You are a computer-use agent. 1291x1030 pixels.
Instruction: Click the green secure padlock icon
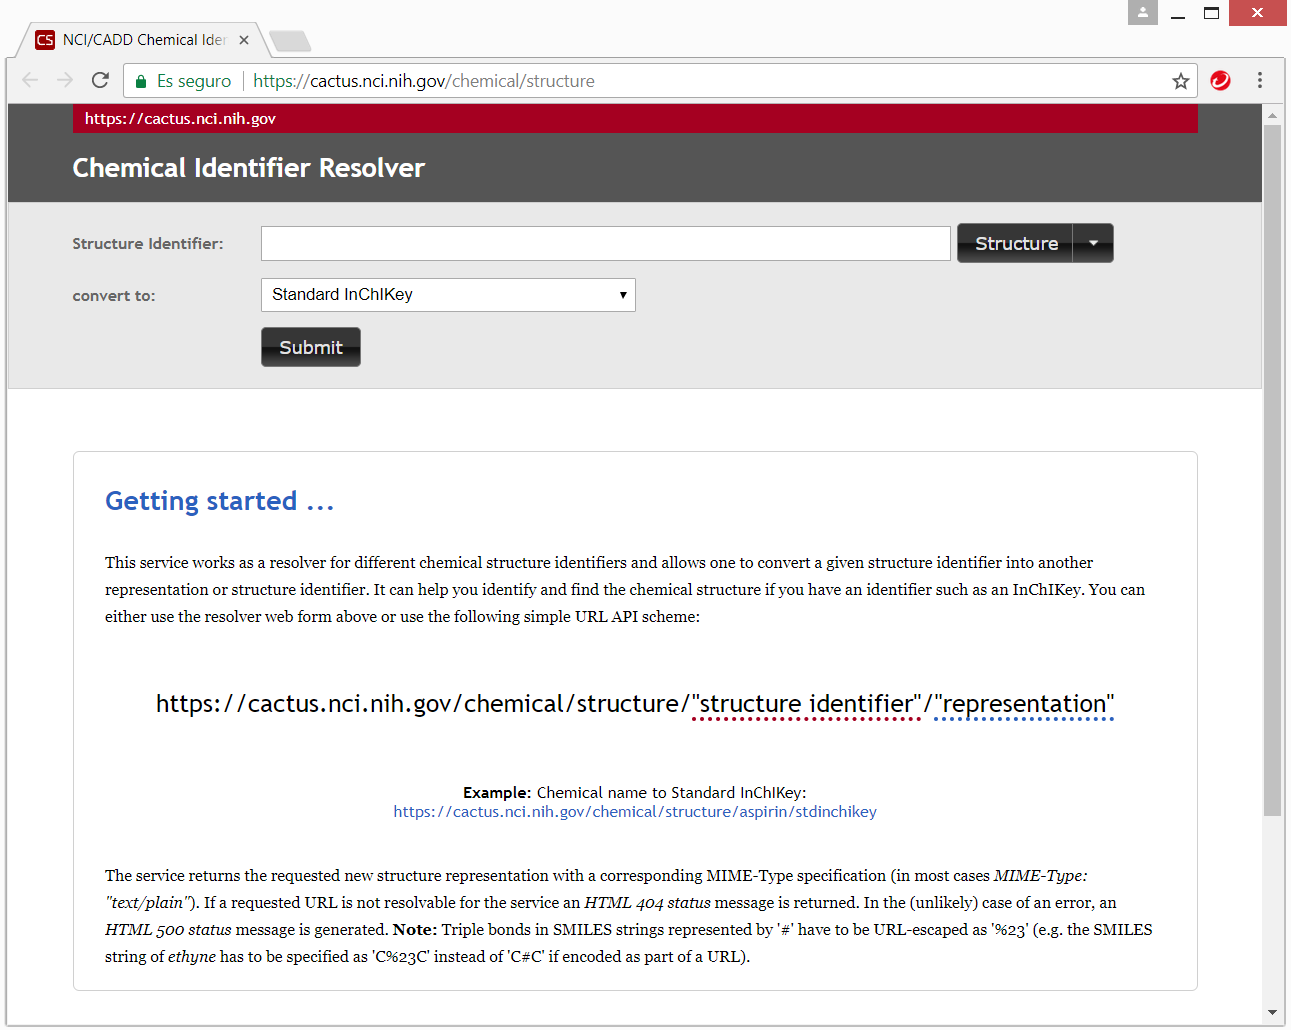click(141, 81)
